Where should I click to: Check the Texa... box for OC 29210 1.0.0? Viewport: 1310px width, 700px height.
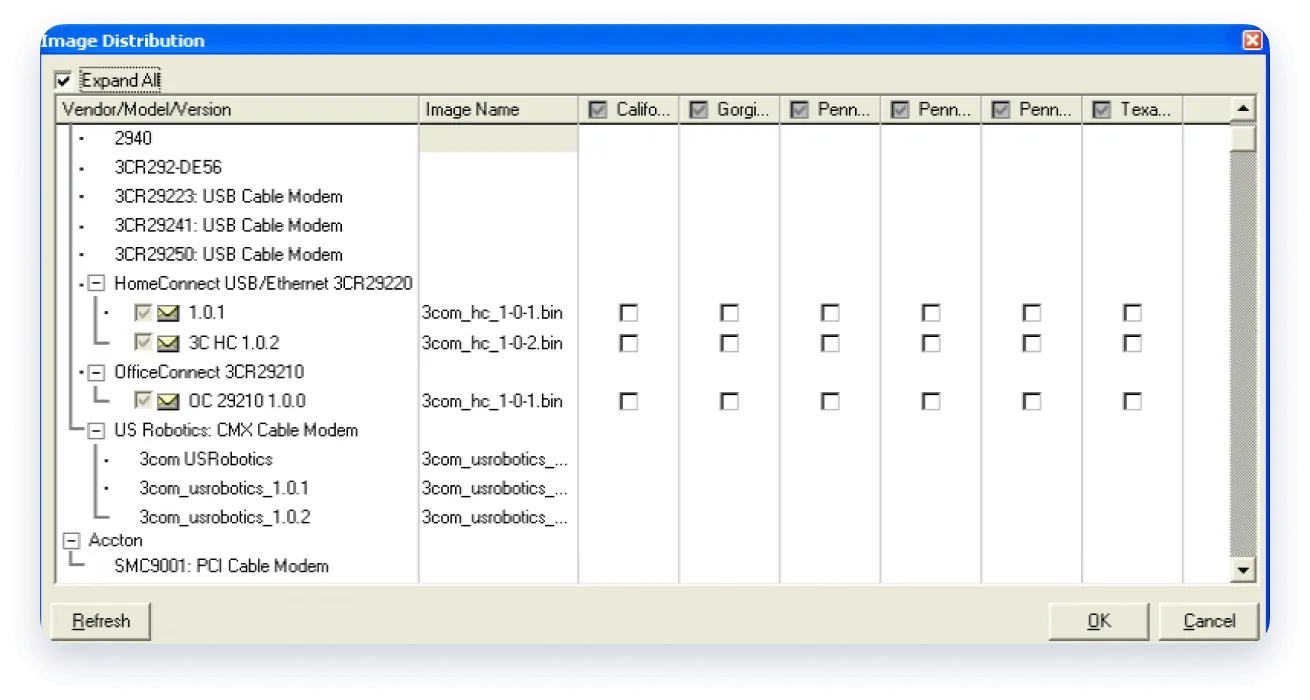tap(1132, 401)
